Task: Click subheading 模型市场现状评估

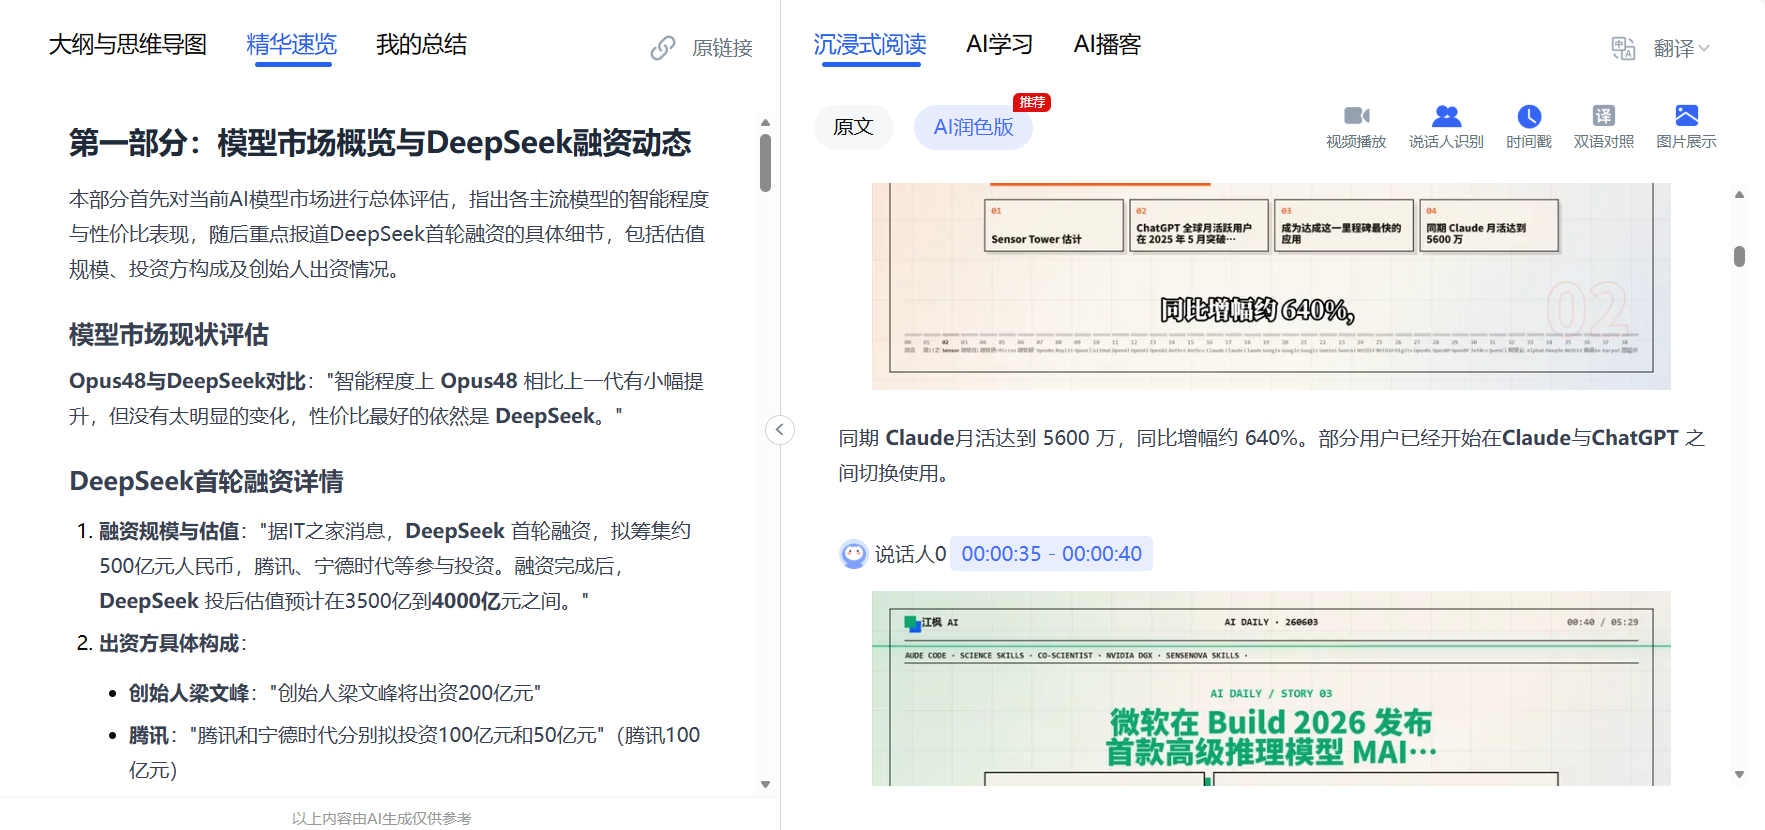Action: pos(169,335)
